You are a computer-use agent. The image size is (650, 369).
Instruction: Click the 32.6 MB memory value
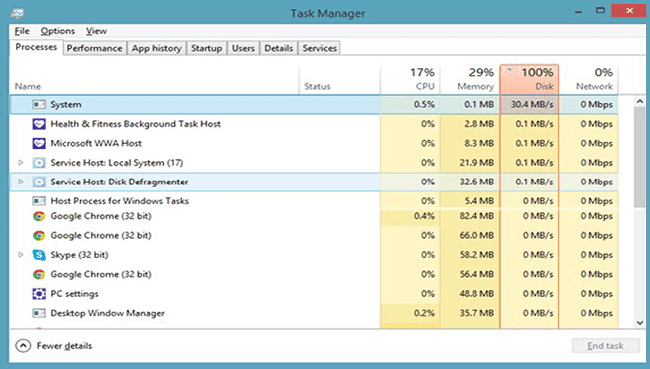pyautogui.click(x=476, y=182)
